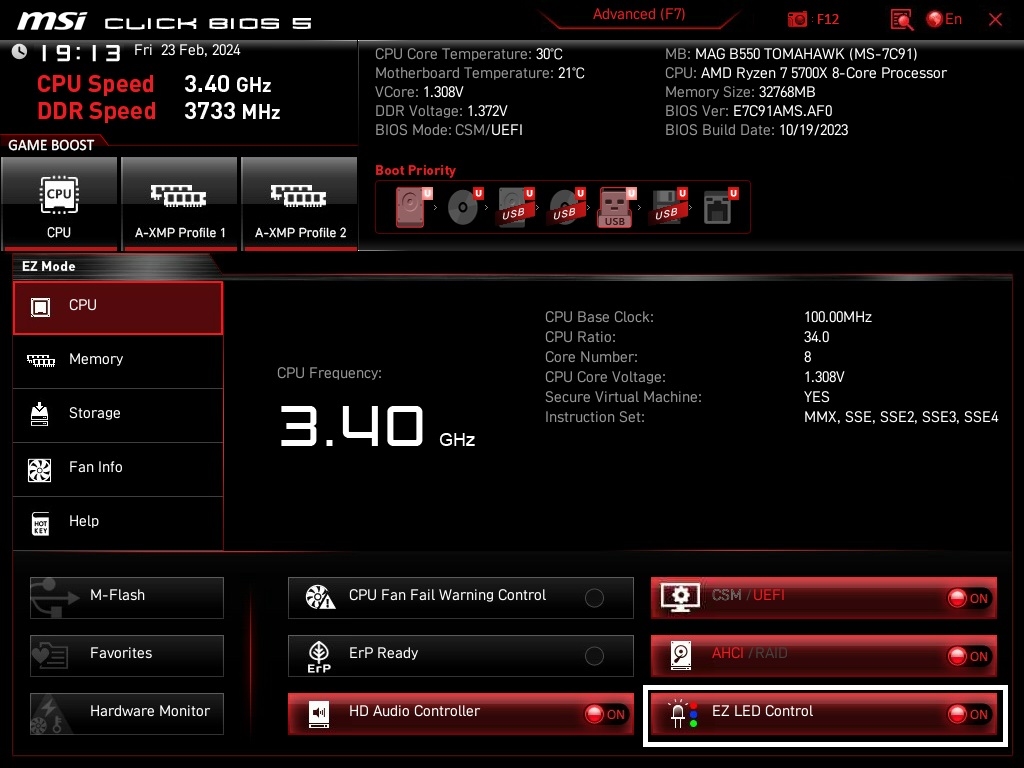Click the GAME BOOST CPU icon
This screenshot has height=768, width=1024.
59,203
